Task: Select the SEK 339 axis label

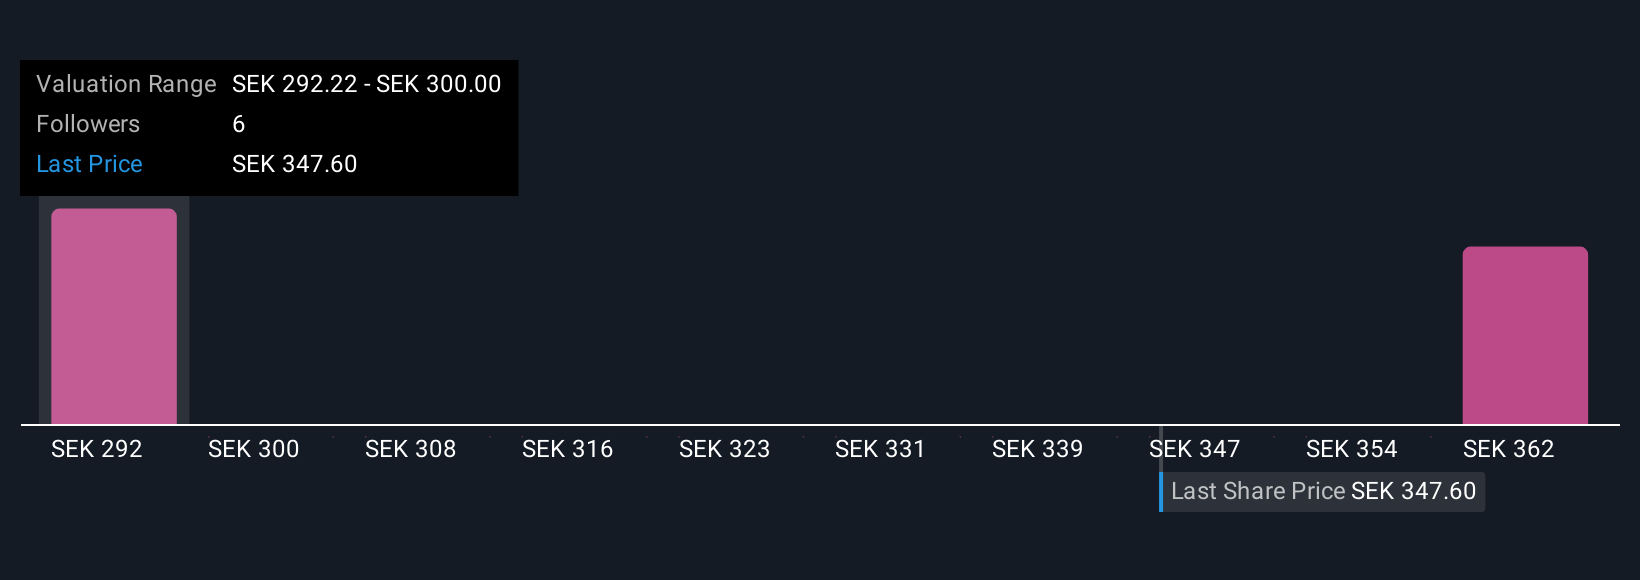Action: pyautogui.click(x=1038, y=449)
